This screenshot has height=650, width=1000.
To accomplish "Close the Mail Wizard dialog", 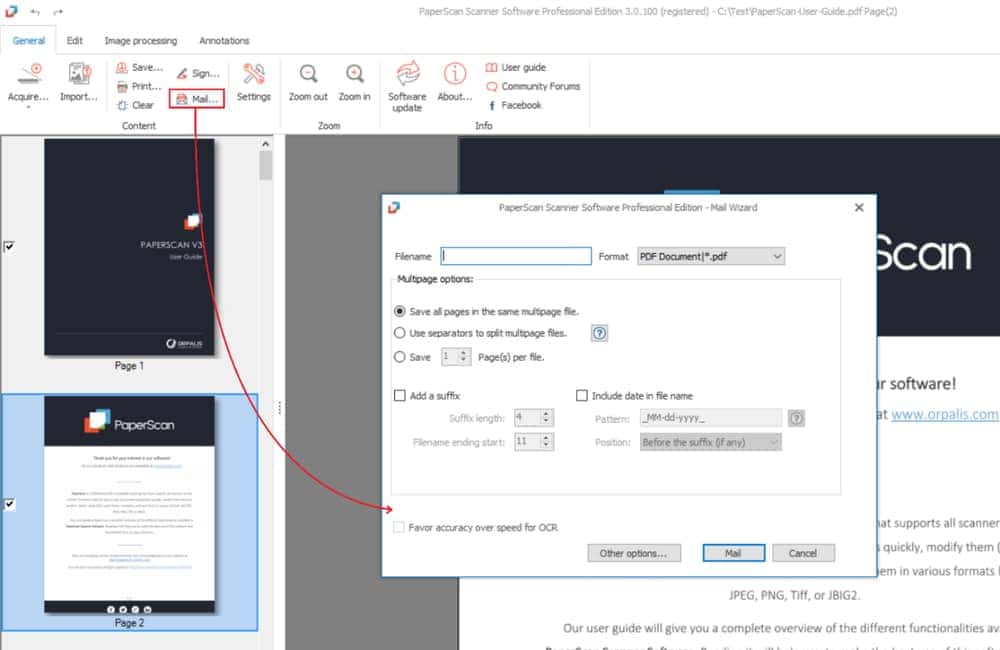I will click(859, 207).
